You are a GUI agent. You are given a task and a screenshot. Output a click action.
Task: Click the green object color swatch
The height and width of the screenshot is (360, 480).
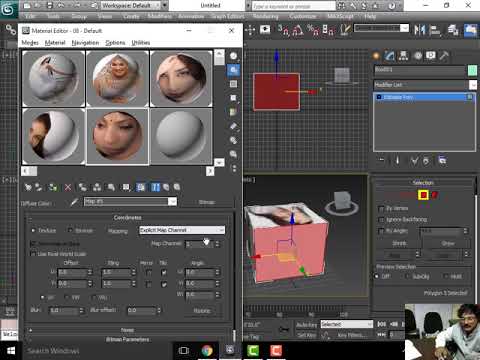click(x=472, y=70)
